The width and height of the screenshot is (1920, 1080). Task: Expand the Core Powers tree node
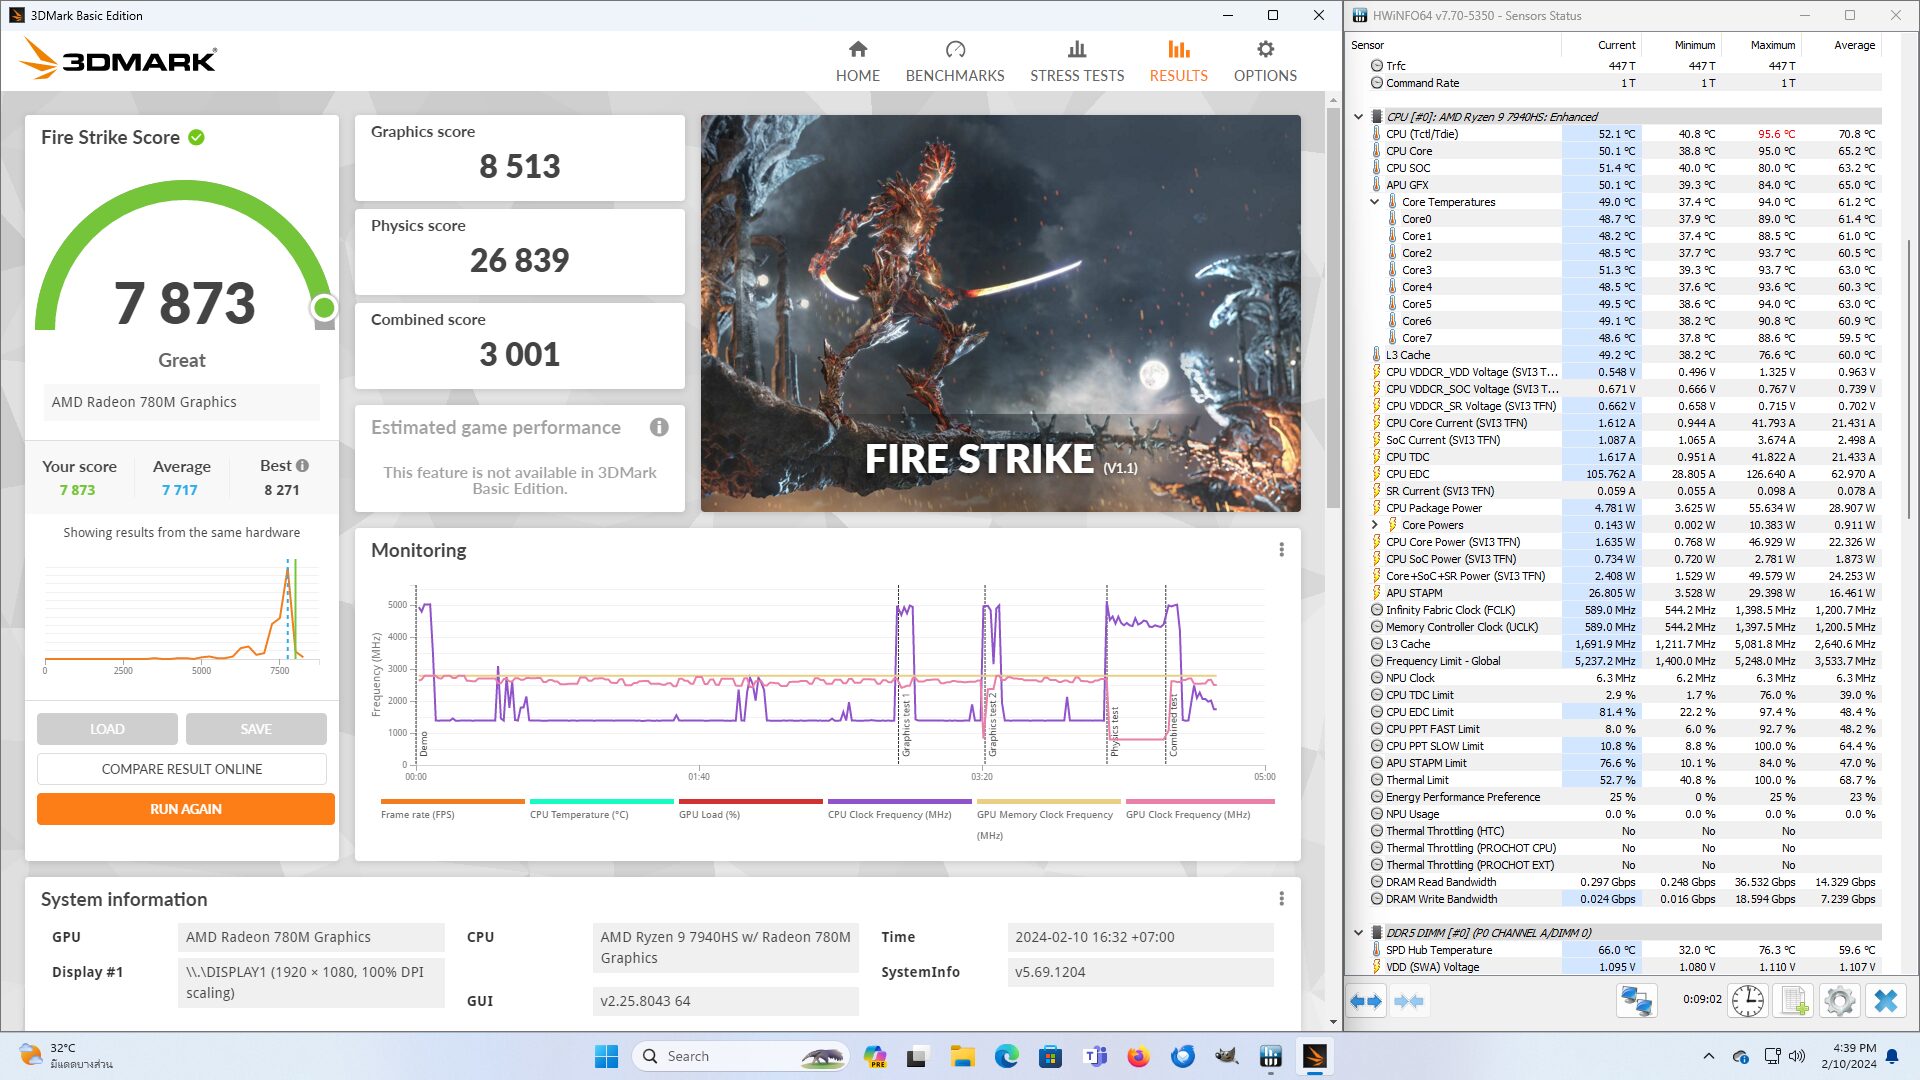[x=1374, y=525]
